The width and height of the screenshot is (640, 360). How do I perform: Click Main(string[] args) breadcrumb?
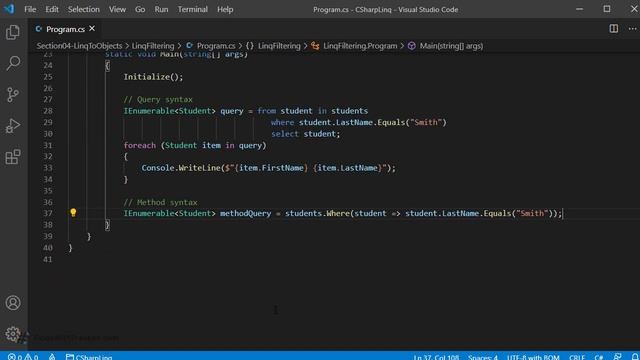(451, 46)
